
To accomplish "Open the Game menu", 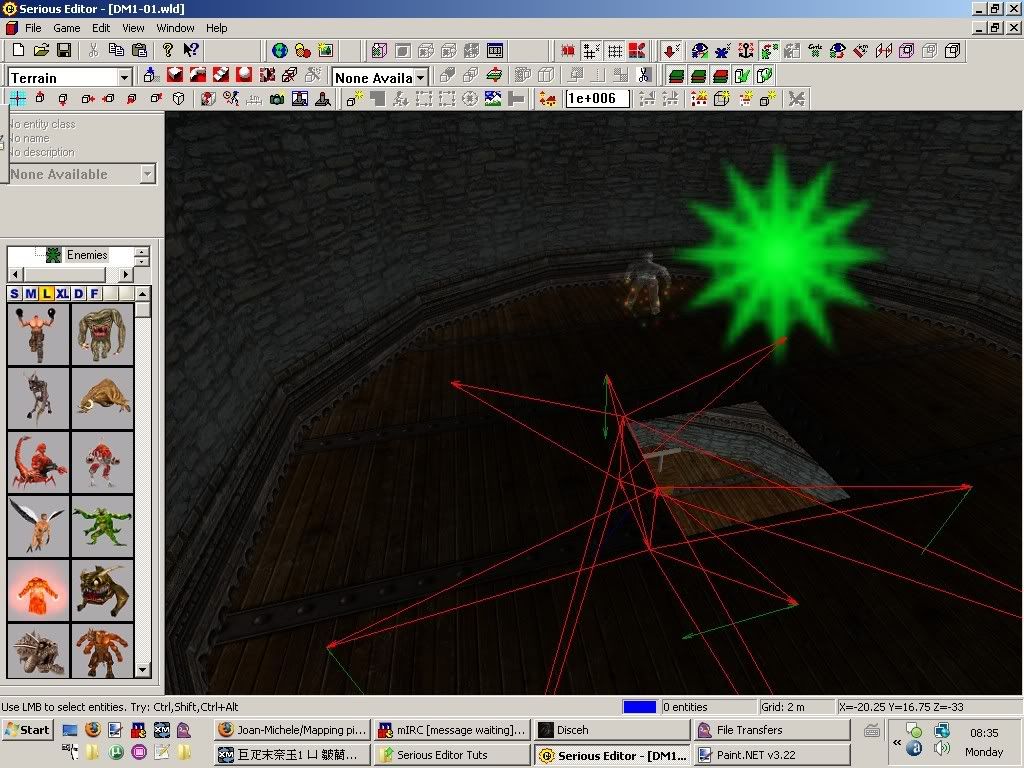I will [x=67, y=28].
